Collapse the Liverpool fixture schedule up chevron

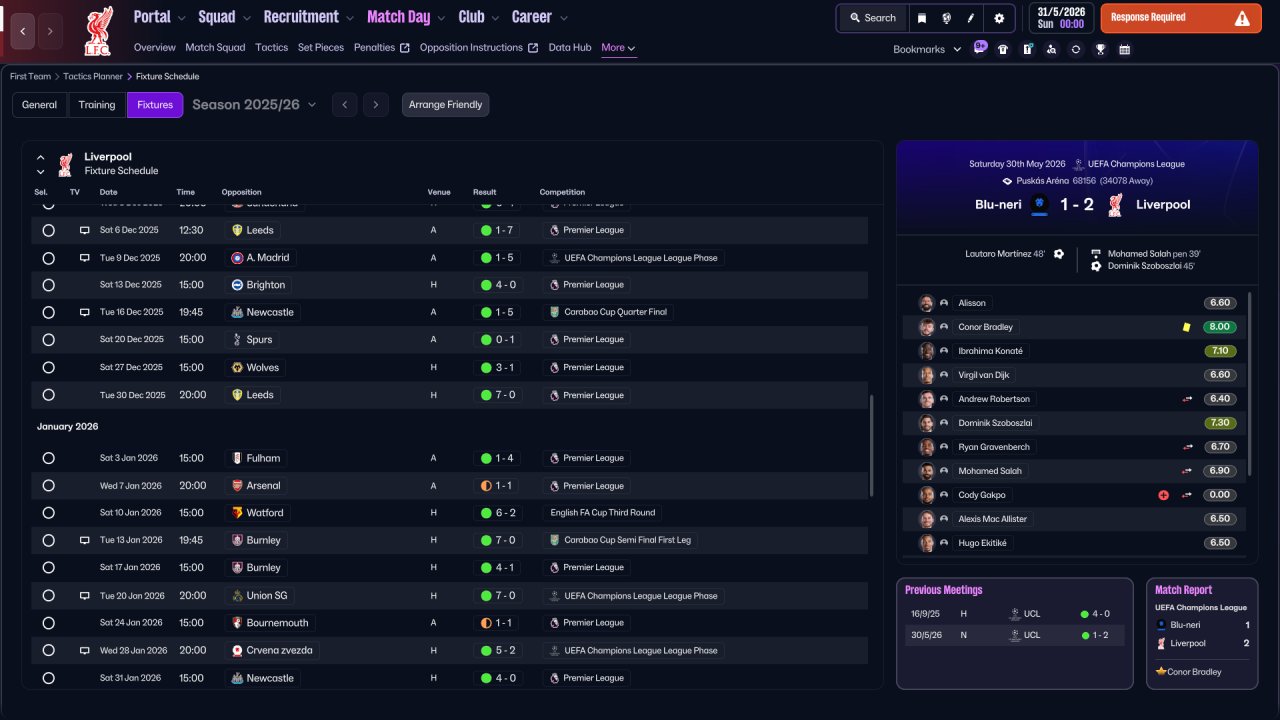(41, 157)
